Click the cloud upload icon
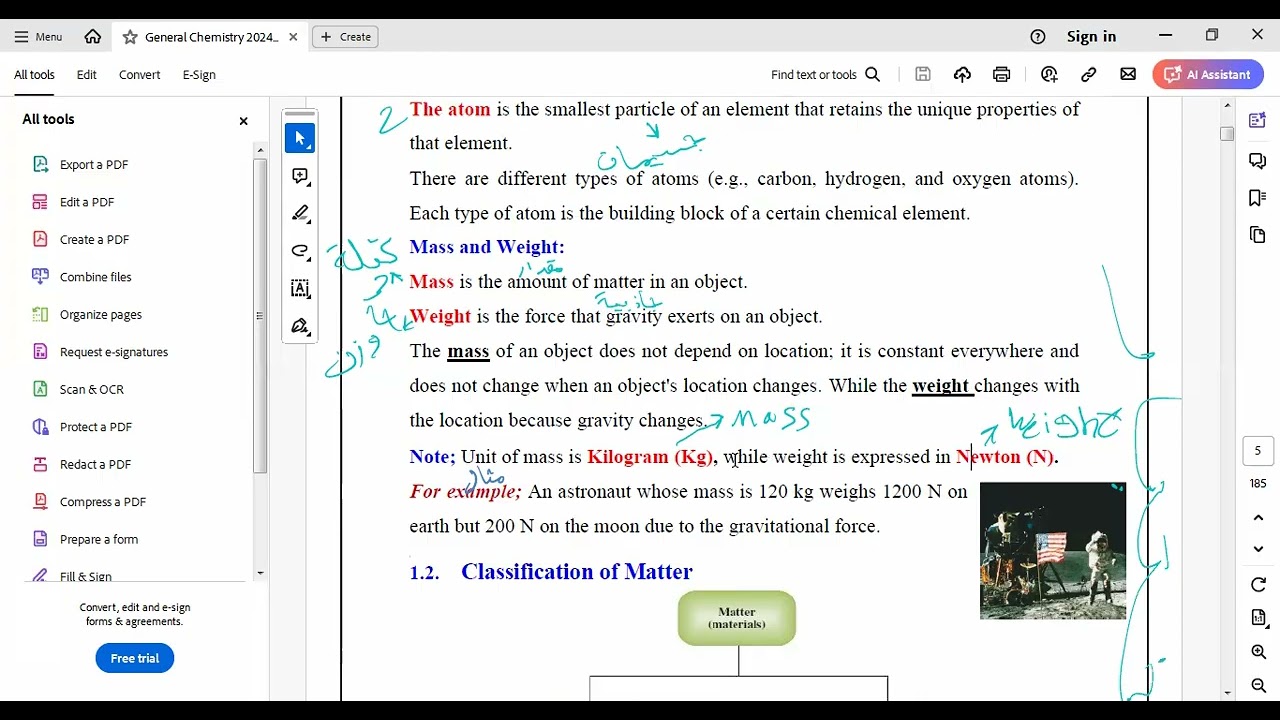Viewport: 1280px width, 720px height. (962, 74)
